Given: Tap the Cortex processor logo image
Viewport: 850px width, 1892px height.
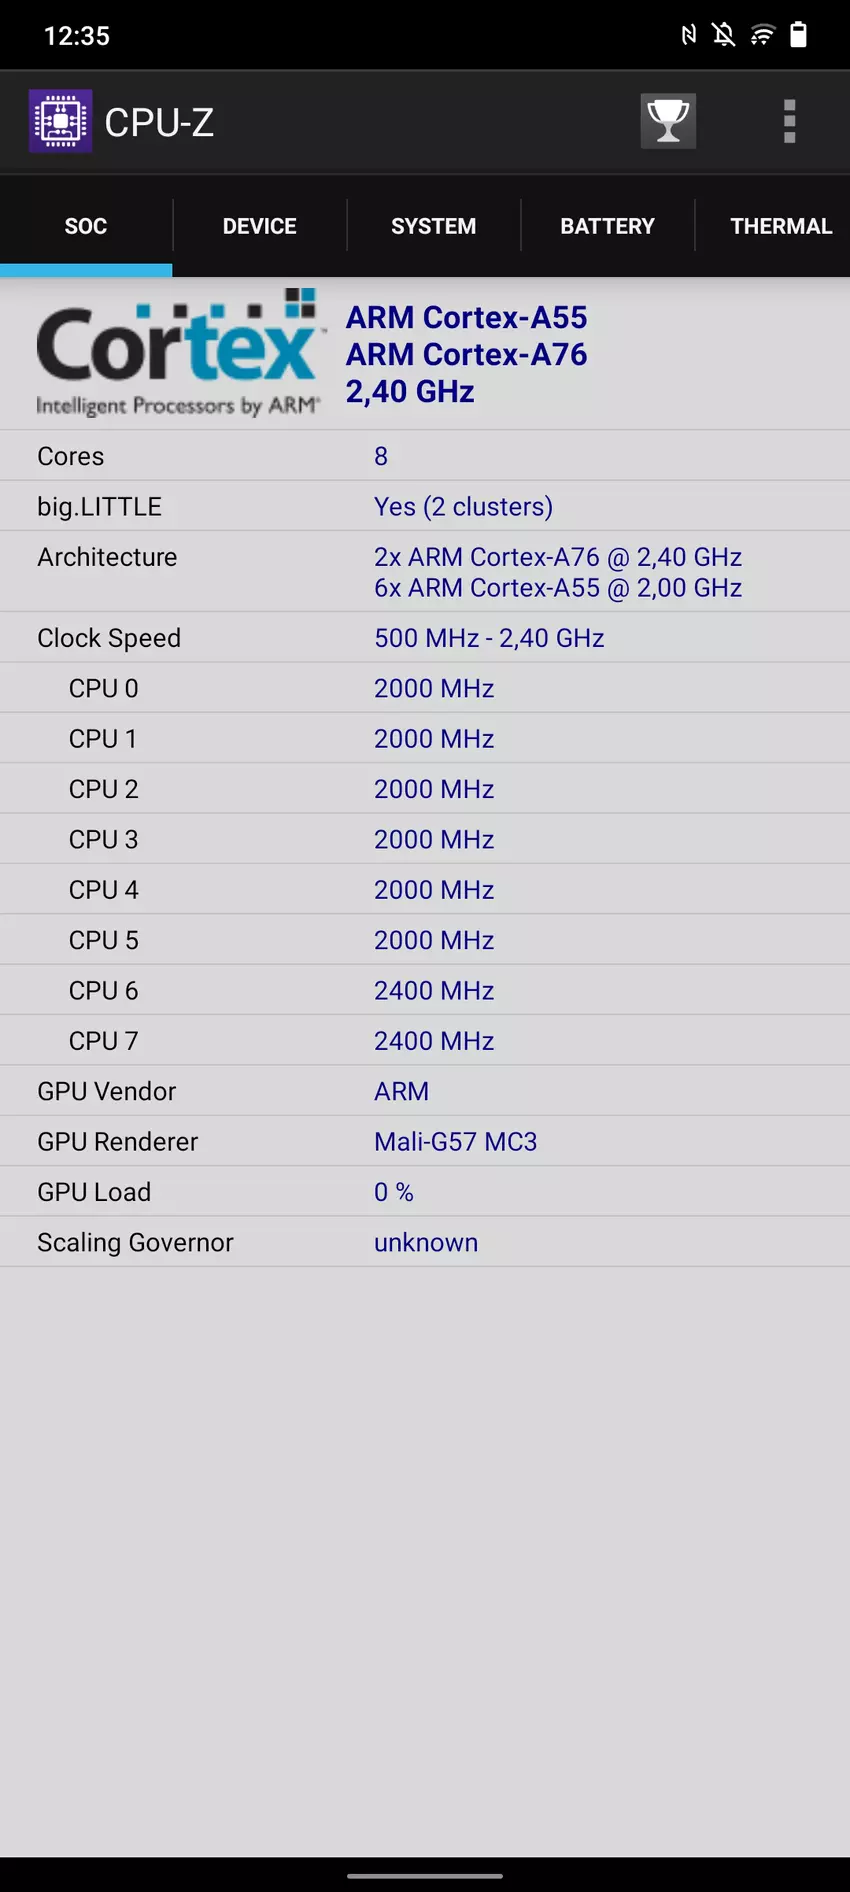Looking at the screenshot, I should (178, 353).
